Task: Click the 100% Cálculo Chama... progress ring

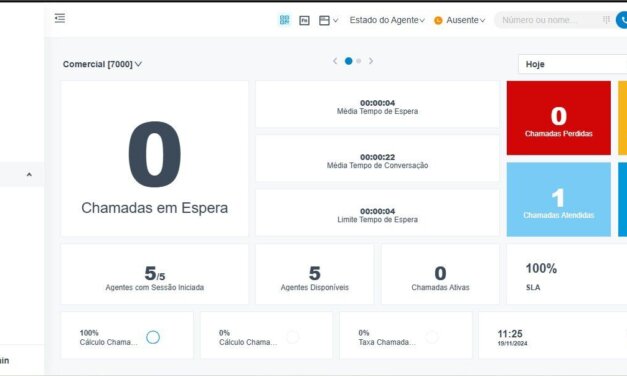Action: (153, 337)
